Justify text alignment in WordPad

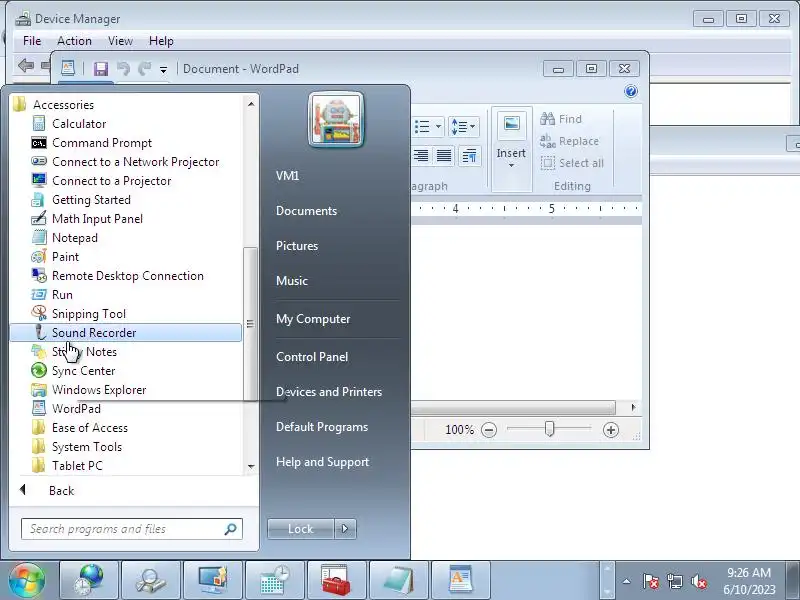444,156
